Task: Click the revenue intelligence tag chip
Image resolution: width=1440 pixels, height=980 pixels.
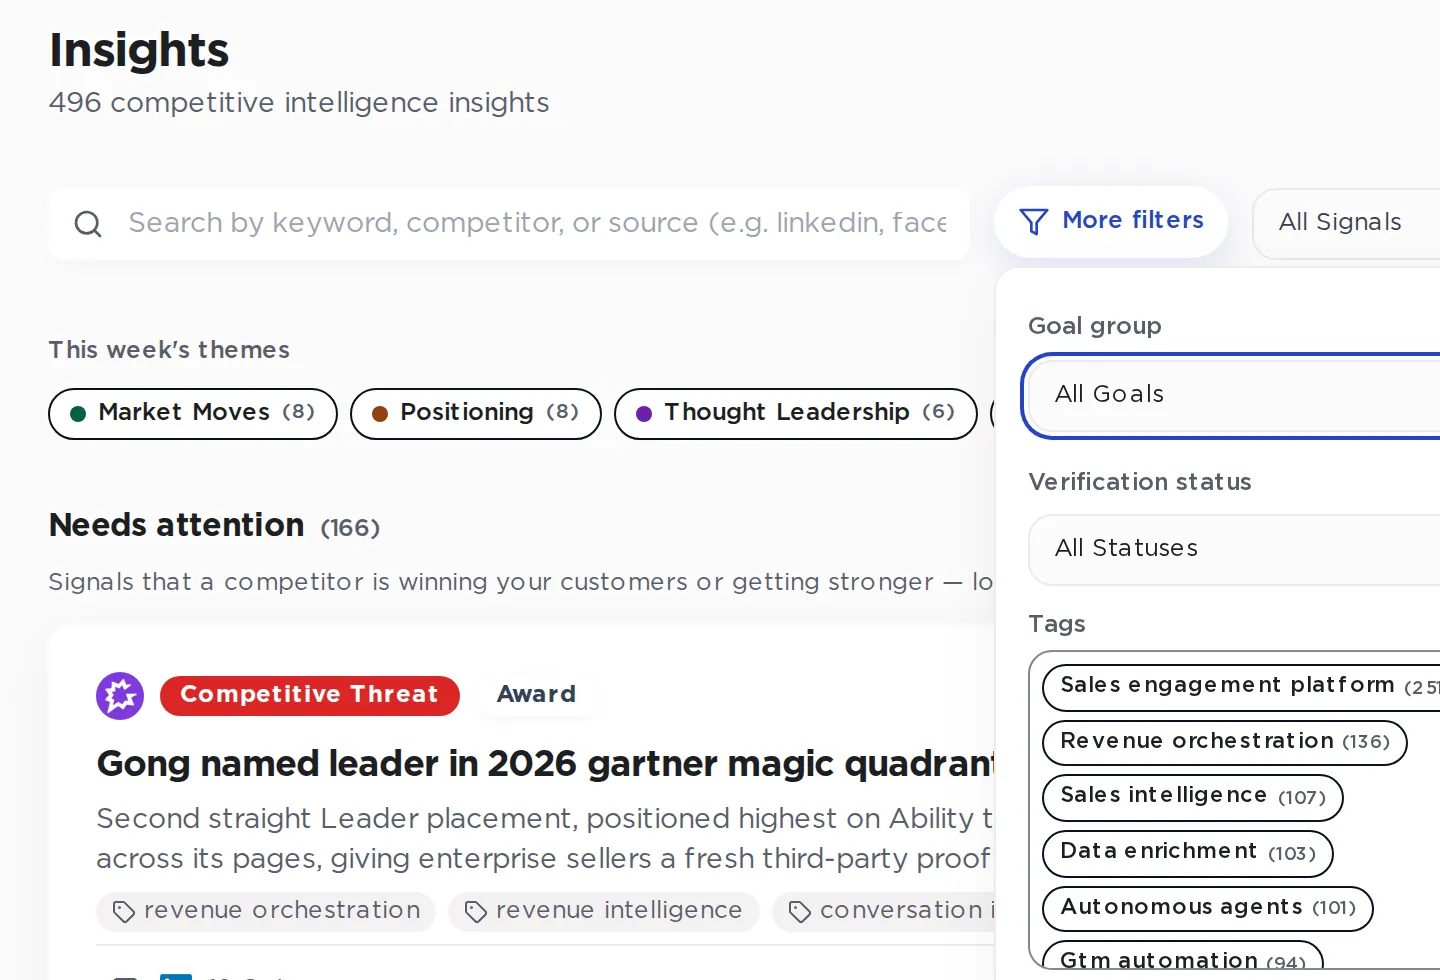Action: tap(604, 911)
